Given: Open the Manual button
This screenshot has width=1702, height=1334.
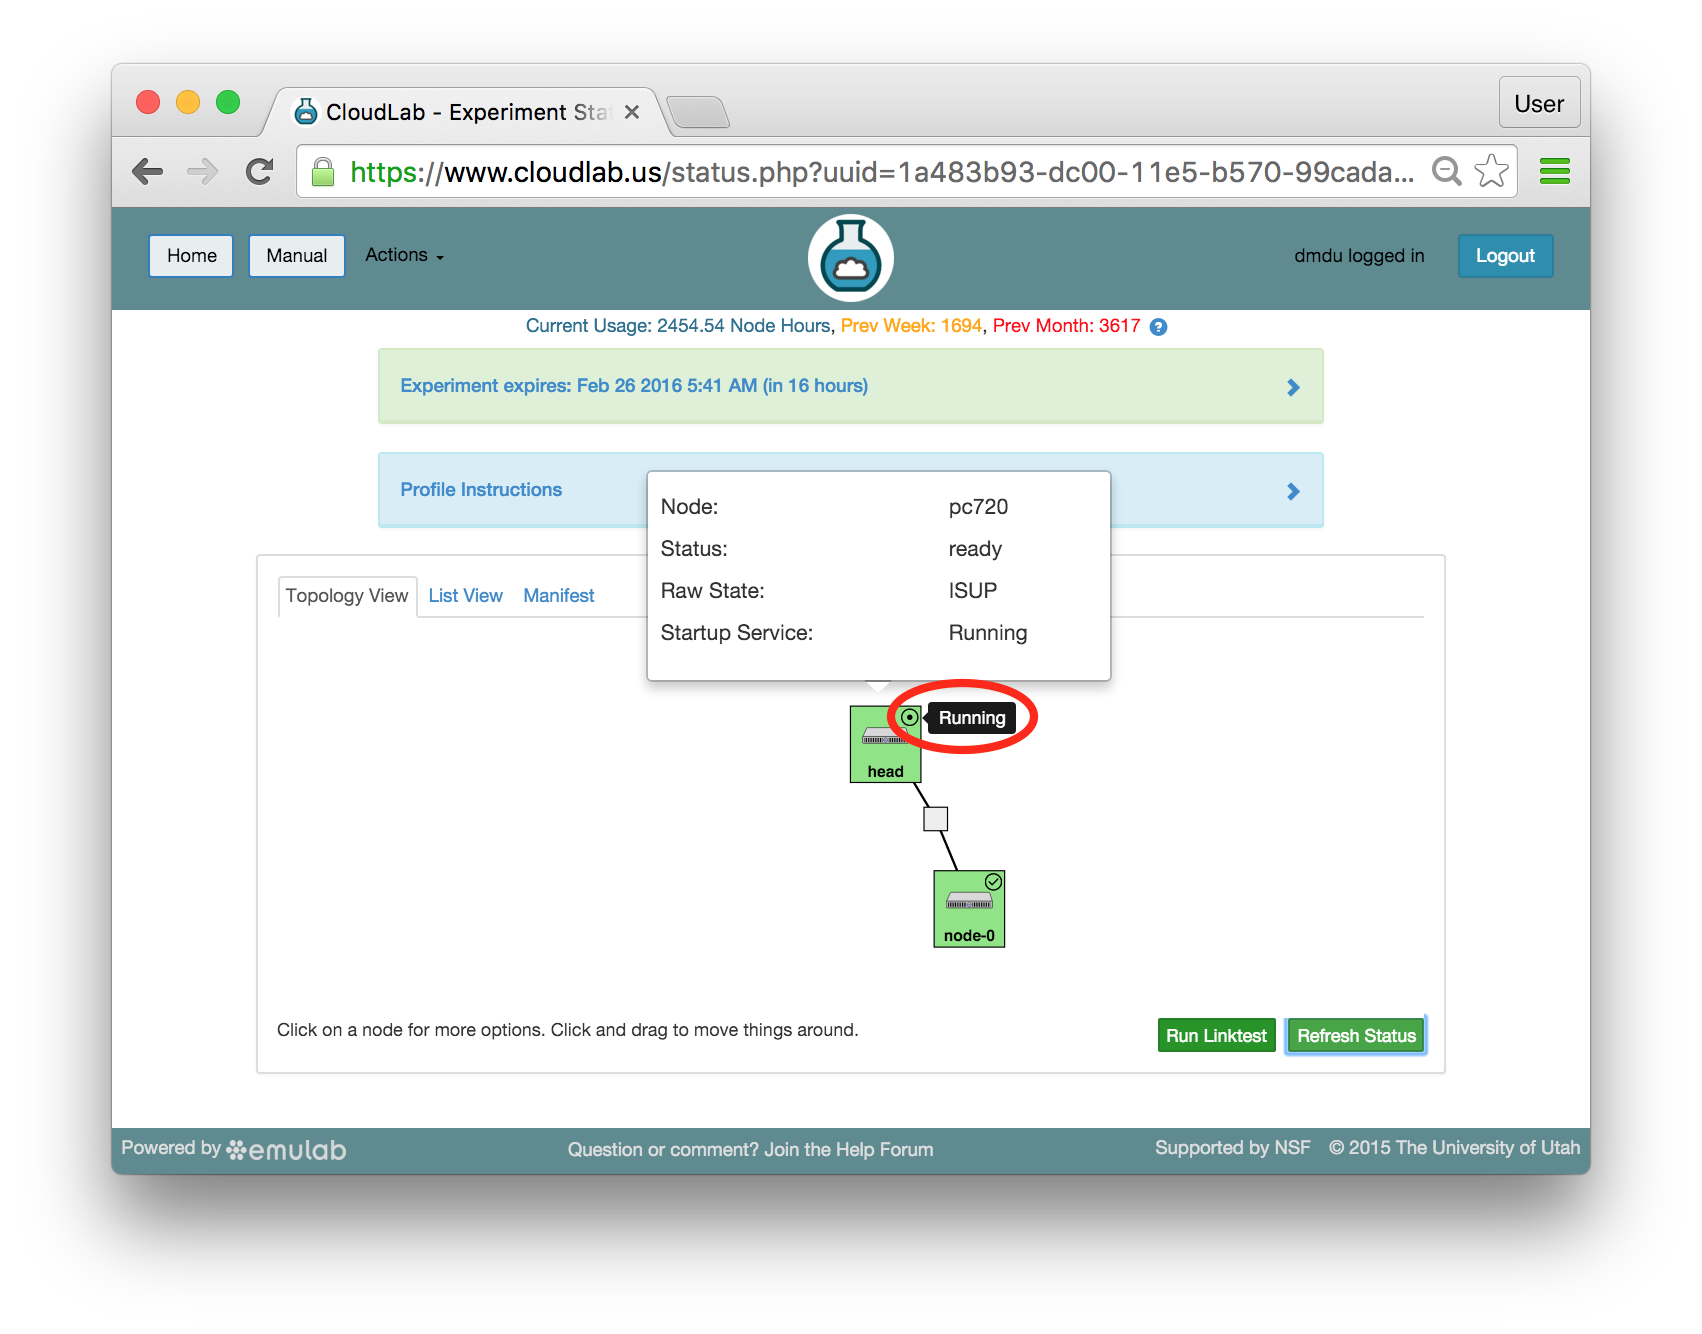Looking at the screenshot, I should point(296,256).
